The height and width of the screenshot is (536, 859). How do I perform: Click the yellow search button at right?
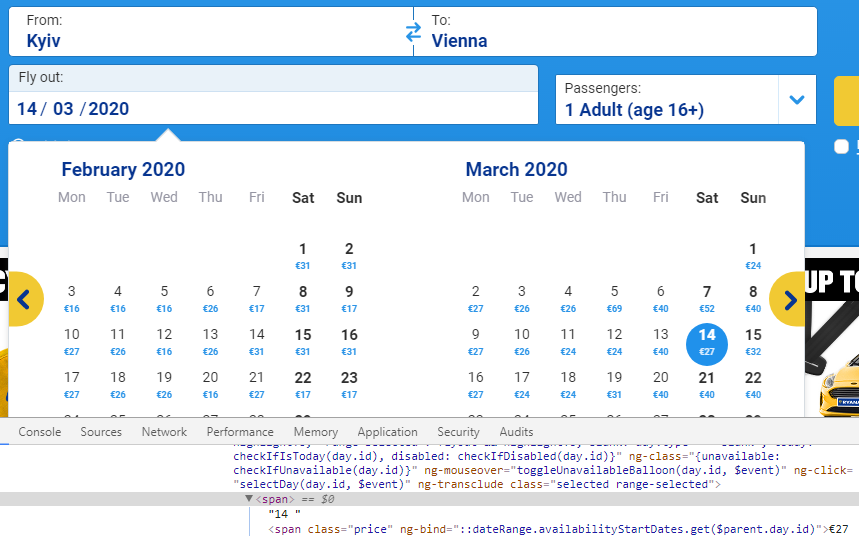846,100
